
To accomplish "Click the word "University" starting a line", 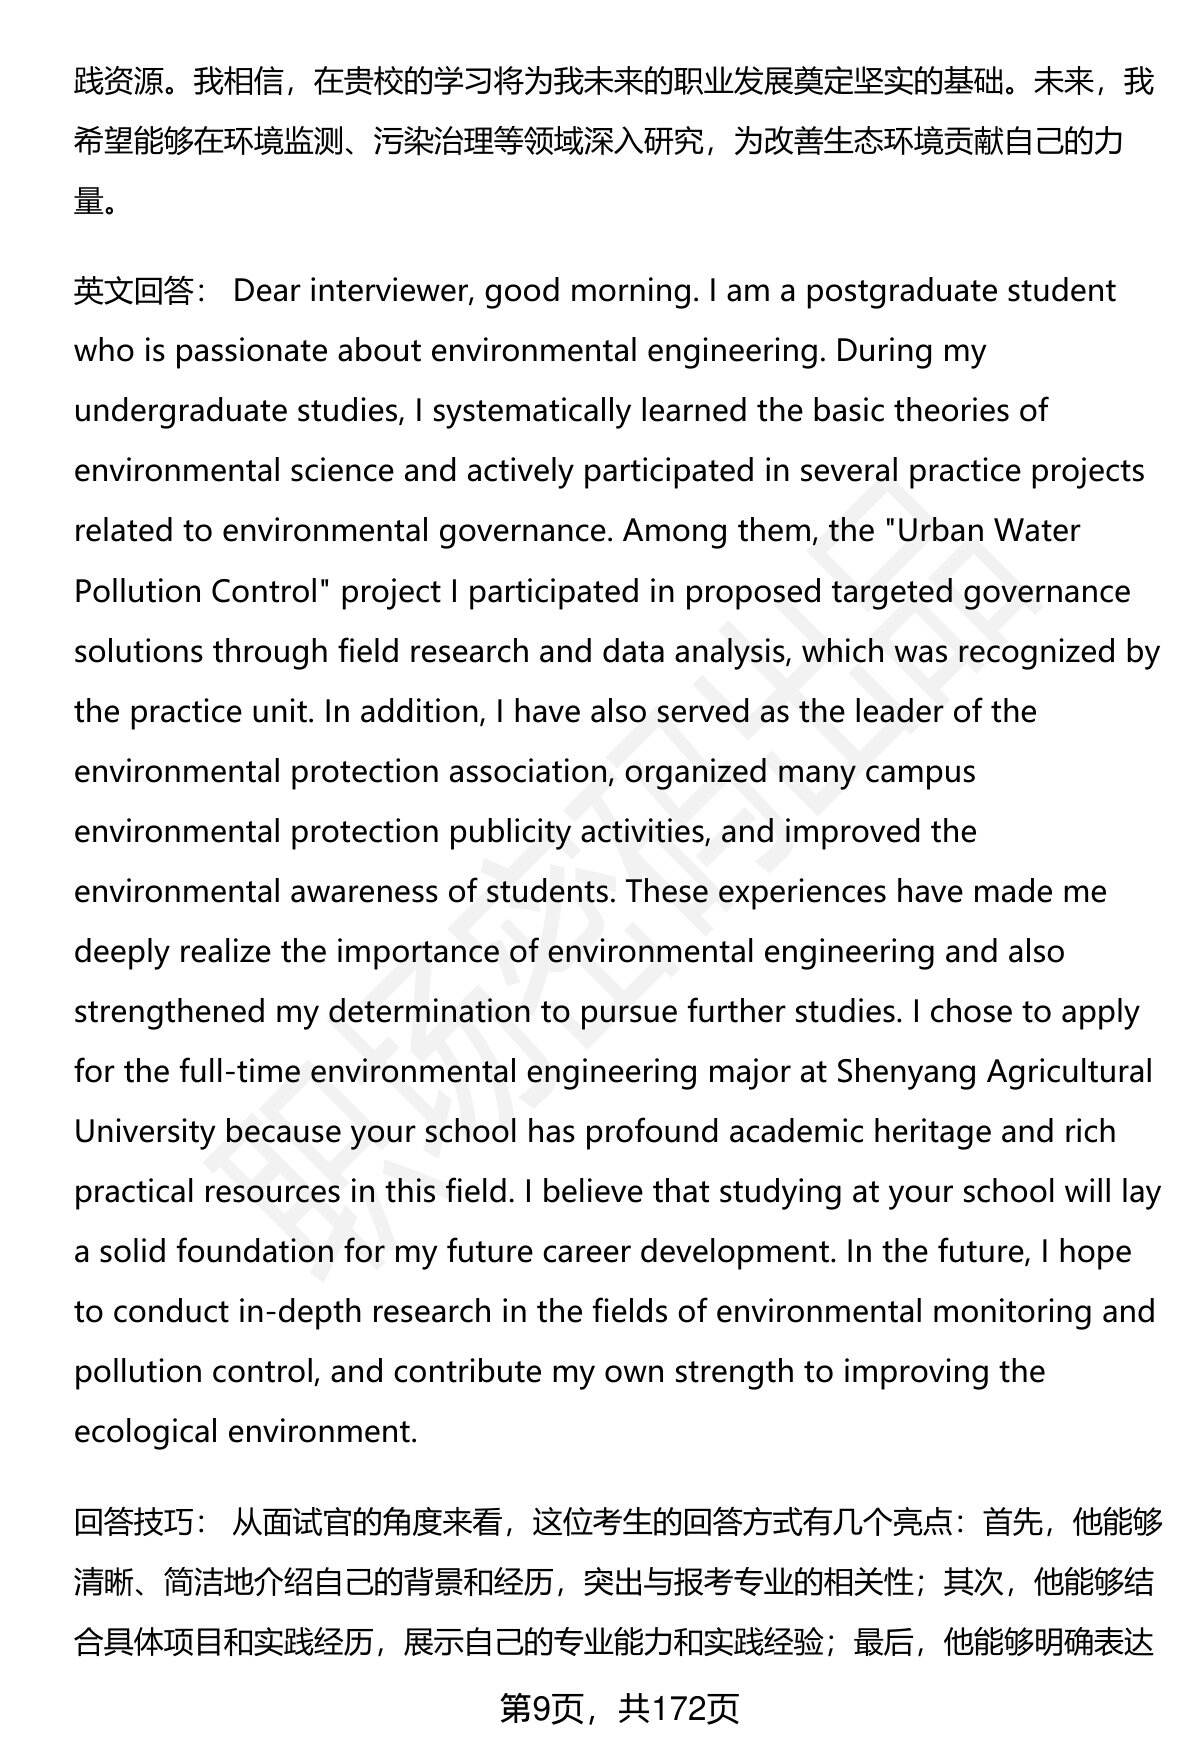I will point(144,1131).
